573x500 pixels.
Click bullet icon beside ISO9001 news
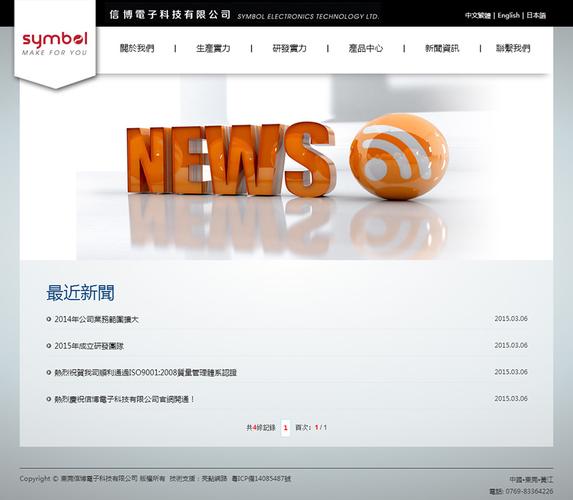[x=49, y=372]
